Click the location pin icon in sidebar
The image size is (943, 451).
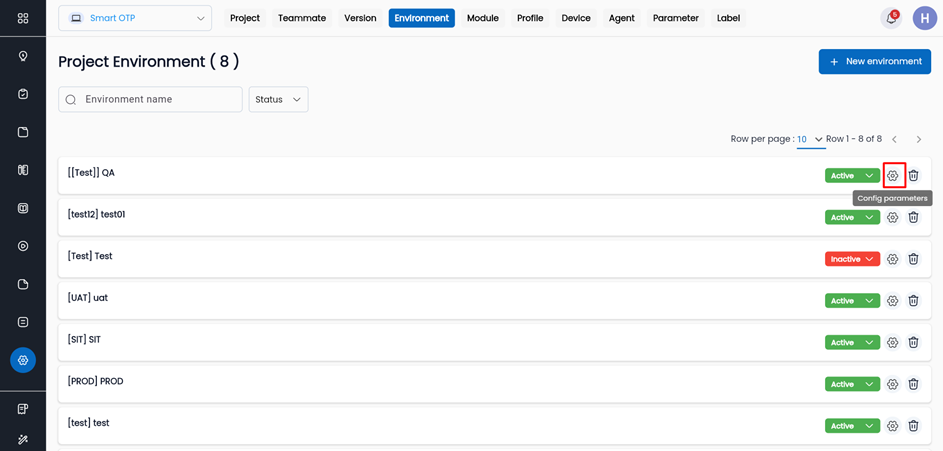pyautogui.click(x=23, y=56)
